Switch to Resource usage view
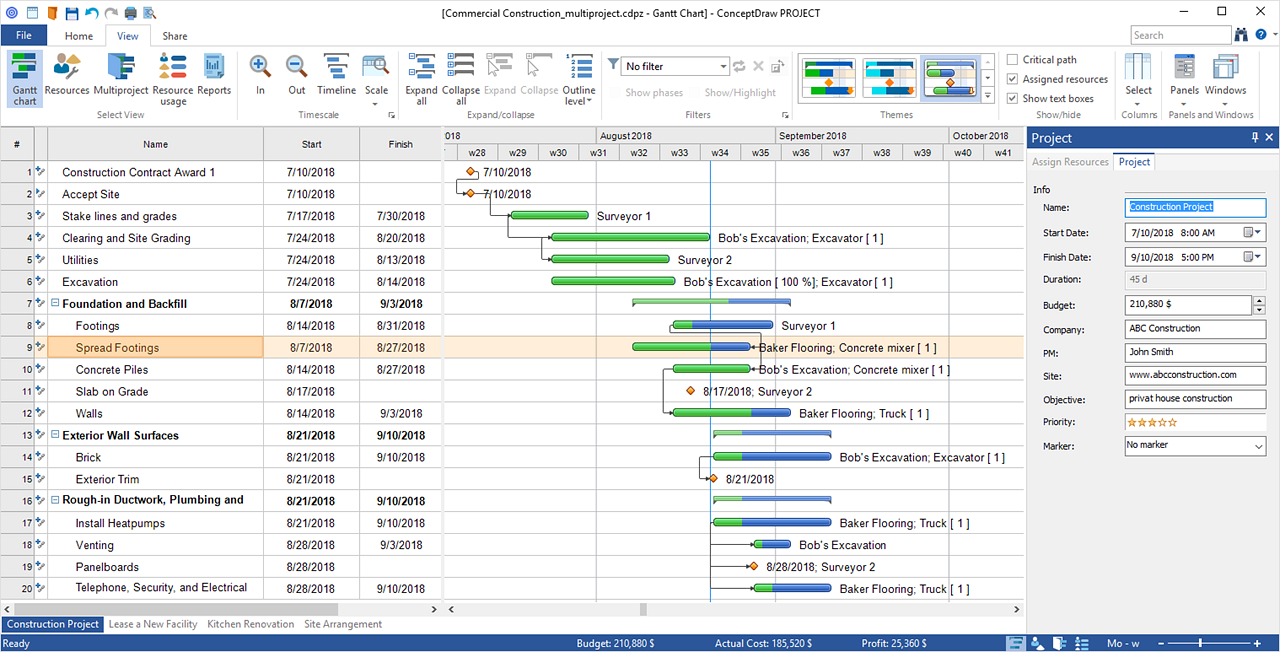The height and width of the screenshot is (652, 1280). 173,79
